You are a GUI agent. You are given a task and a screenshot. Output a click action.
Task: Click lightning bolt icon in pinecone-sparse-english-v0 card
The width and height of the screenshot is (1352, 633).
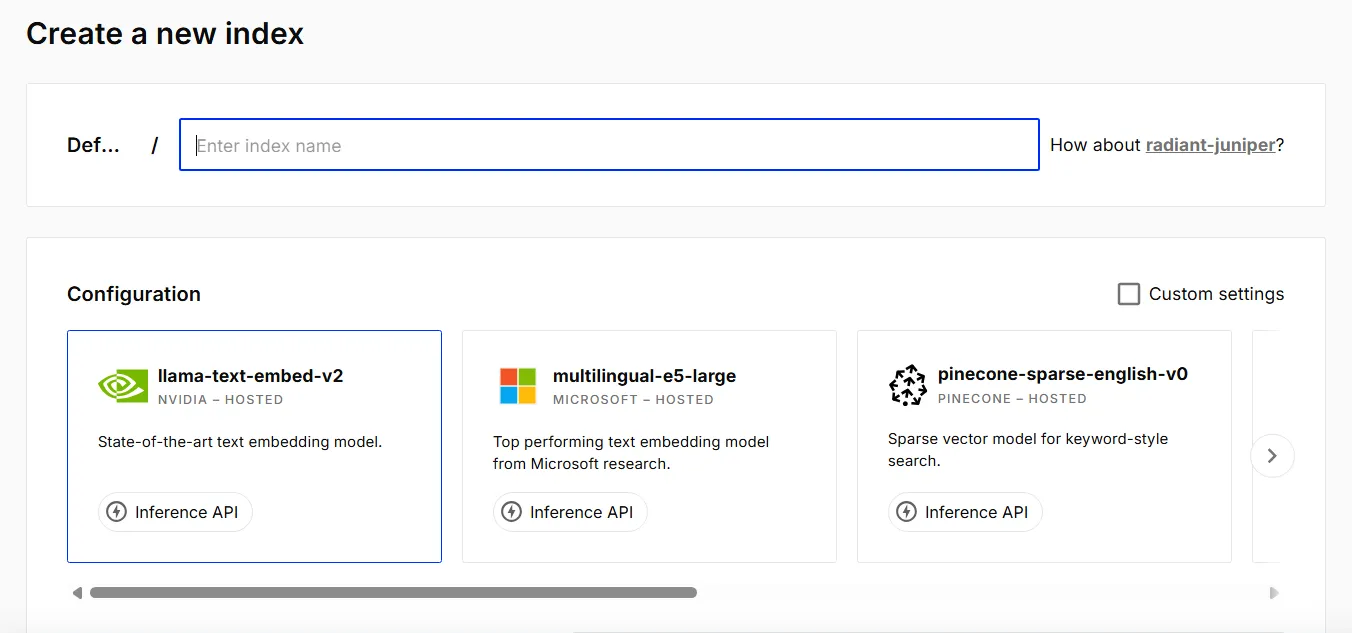pyautogui.click(x=907, y=512)
